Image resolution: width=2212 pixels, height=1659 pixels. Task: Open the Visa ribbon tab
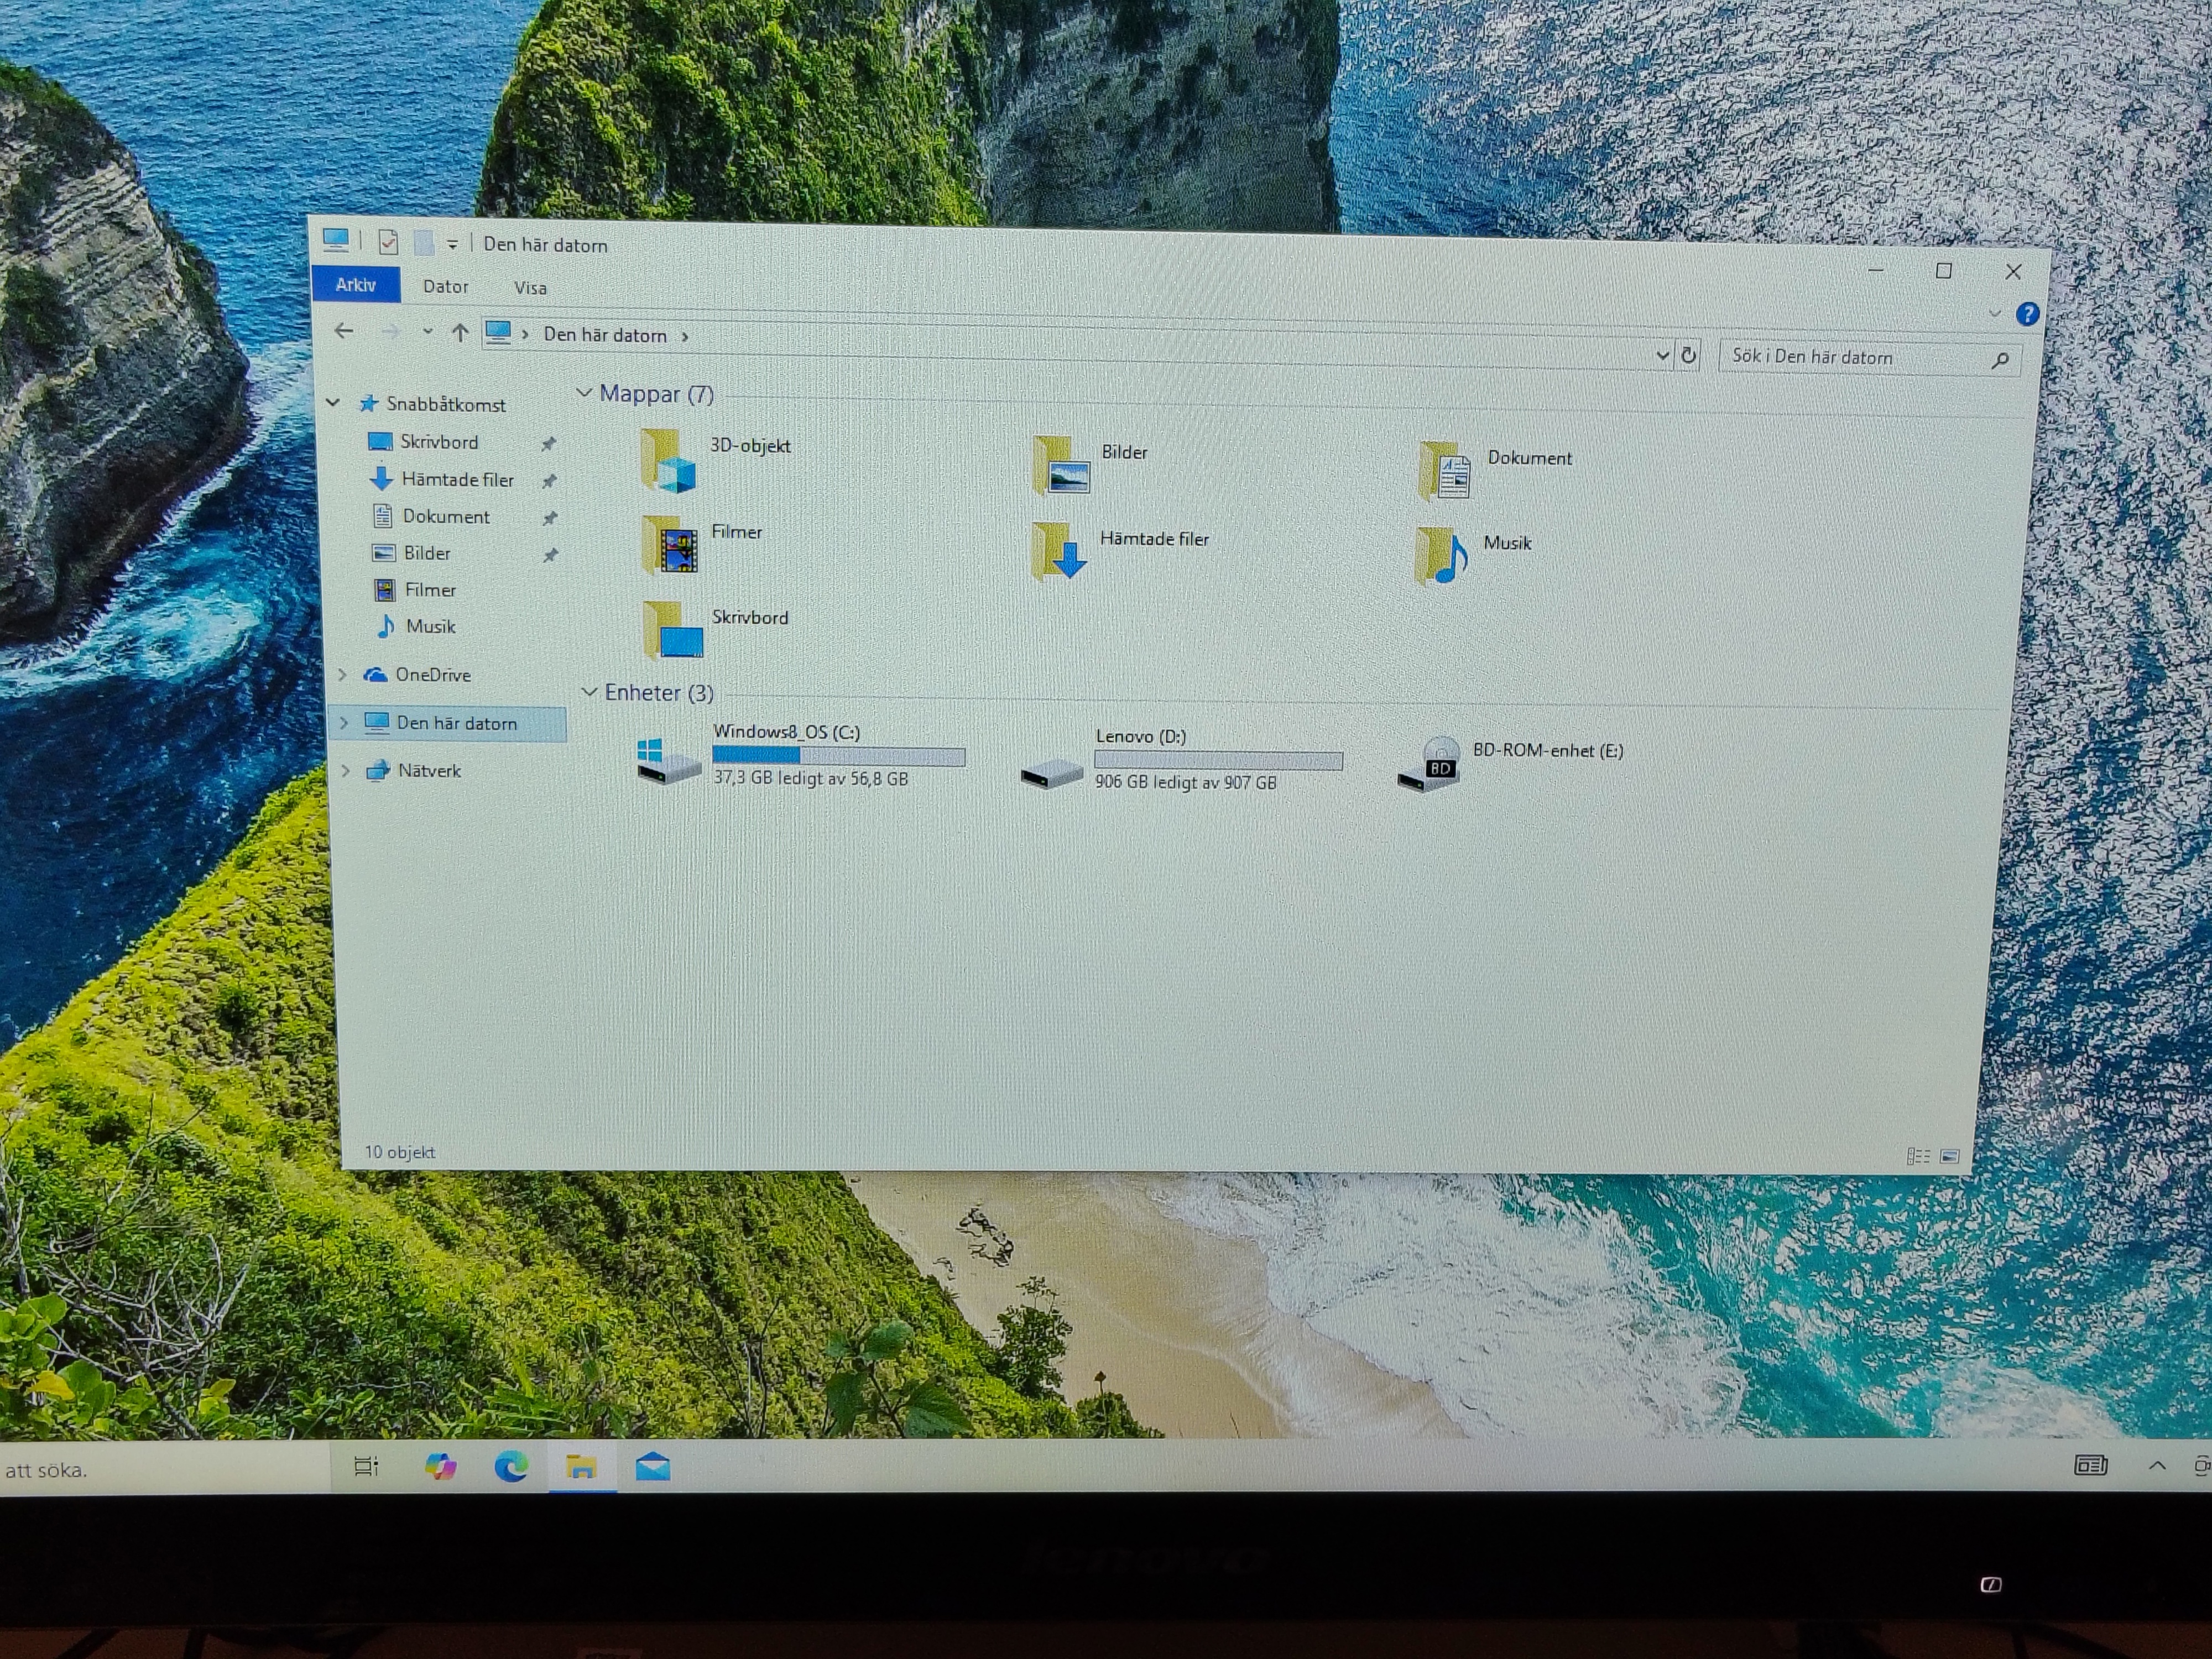pyautogui.click(x=530, y=288)
